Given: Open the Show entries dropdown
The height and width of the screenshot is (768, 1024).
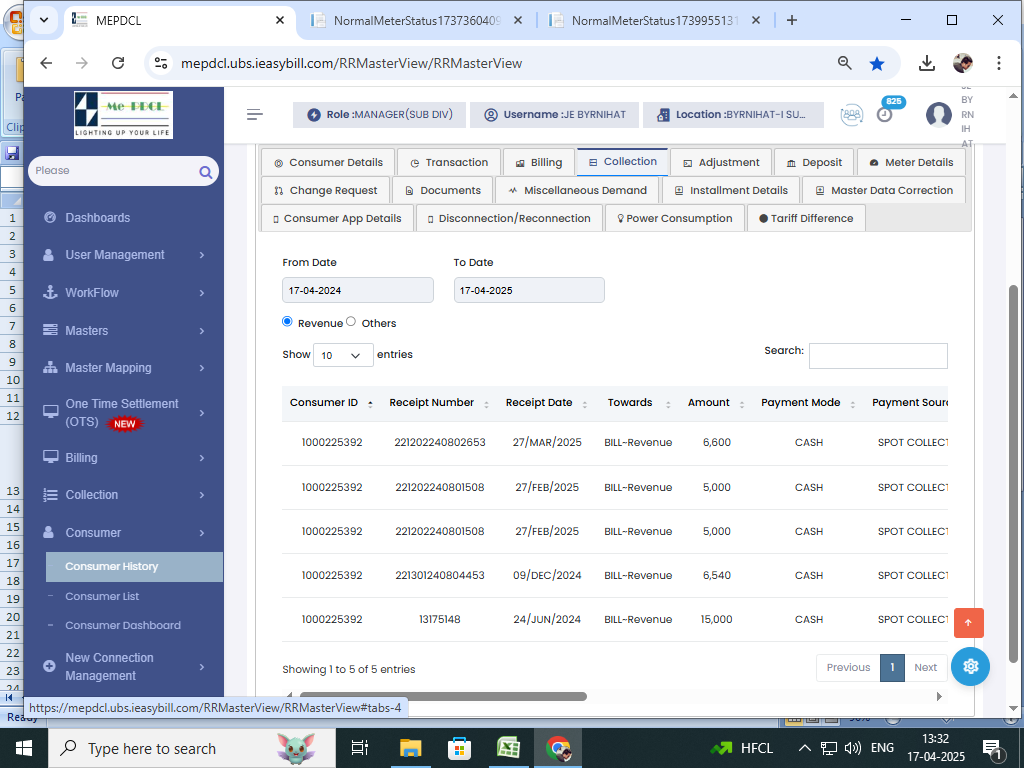Looking at the screenshot, I should click(343, 355).
